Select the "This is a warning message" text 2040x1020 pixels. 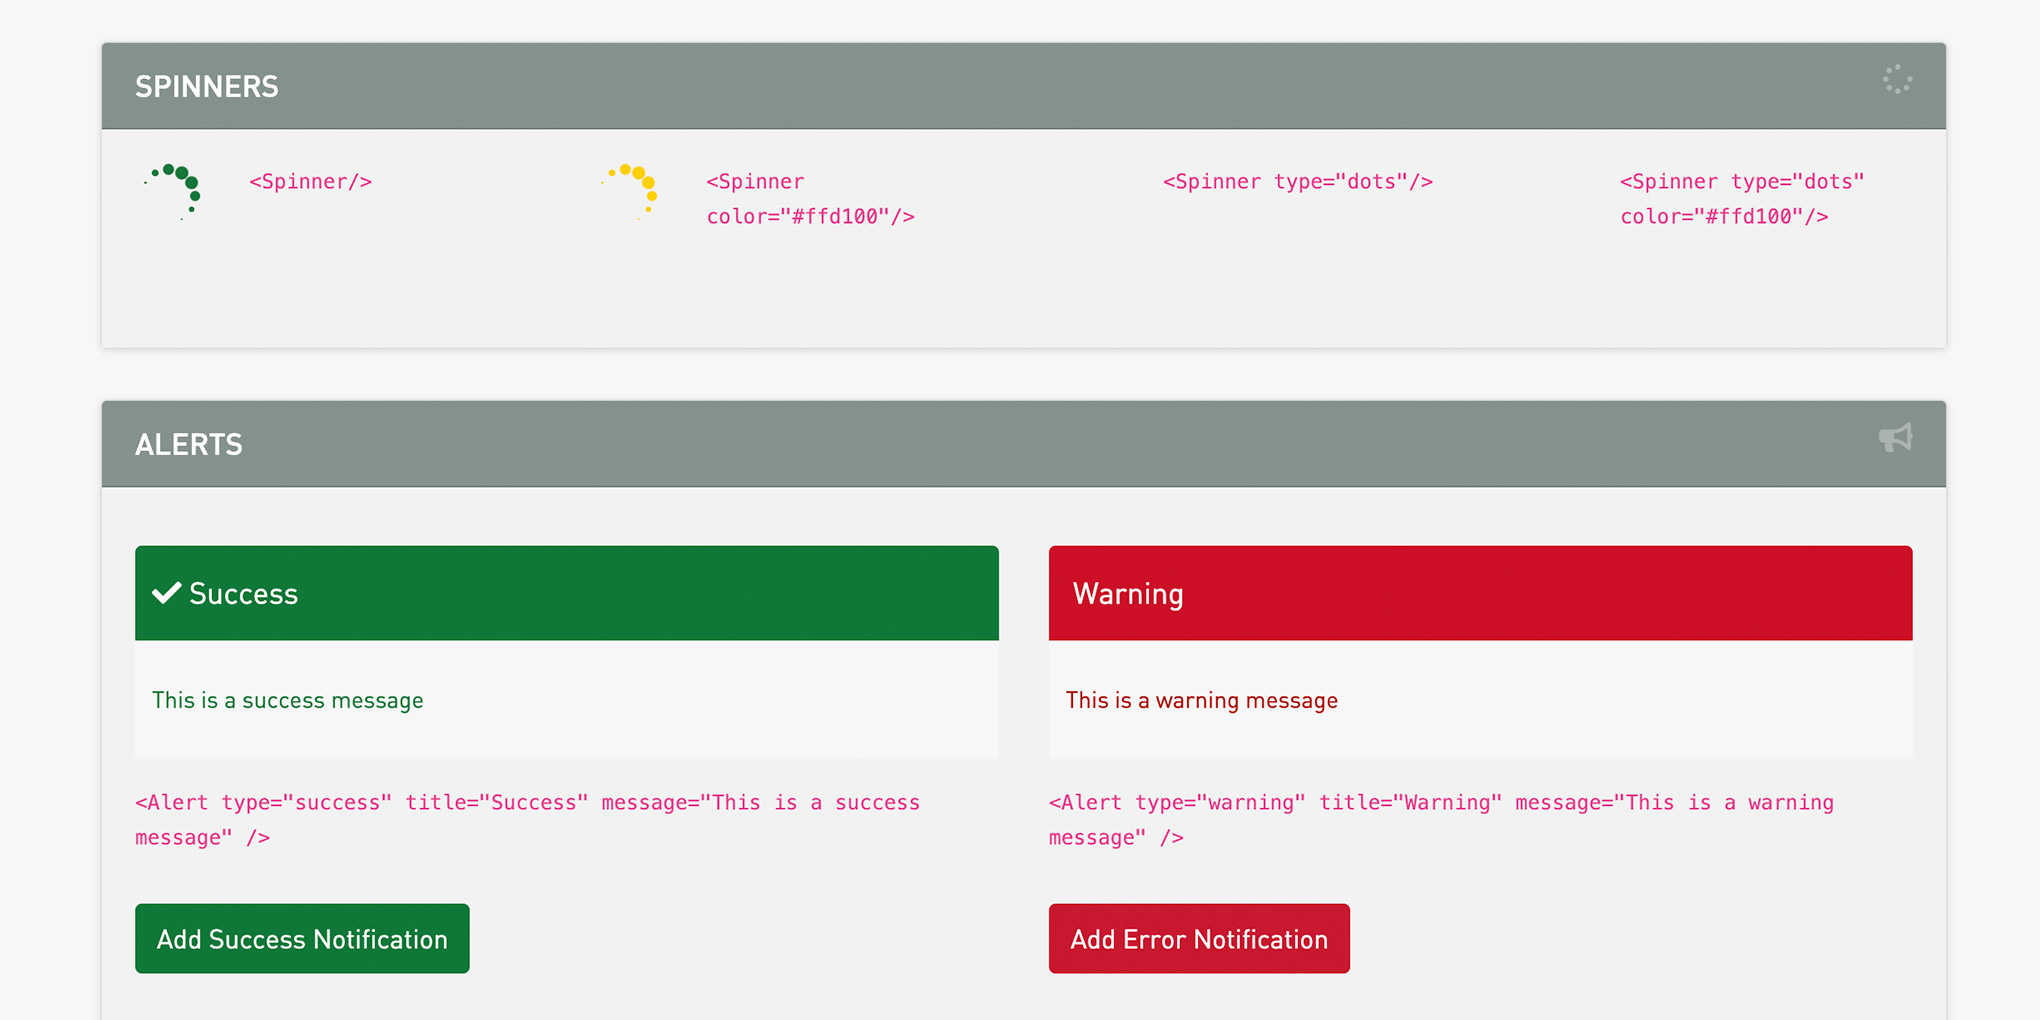1201,700
